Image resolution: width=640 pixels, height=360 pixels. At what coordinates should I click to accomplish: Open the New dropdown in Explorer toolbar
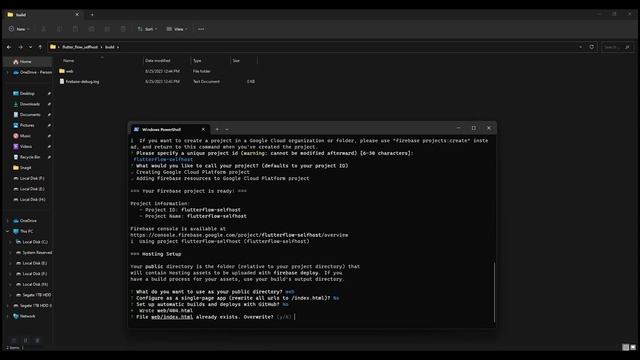click(x=19, y=29)
